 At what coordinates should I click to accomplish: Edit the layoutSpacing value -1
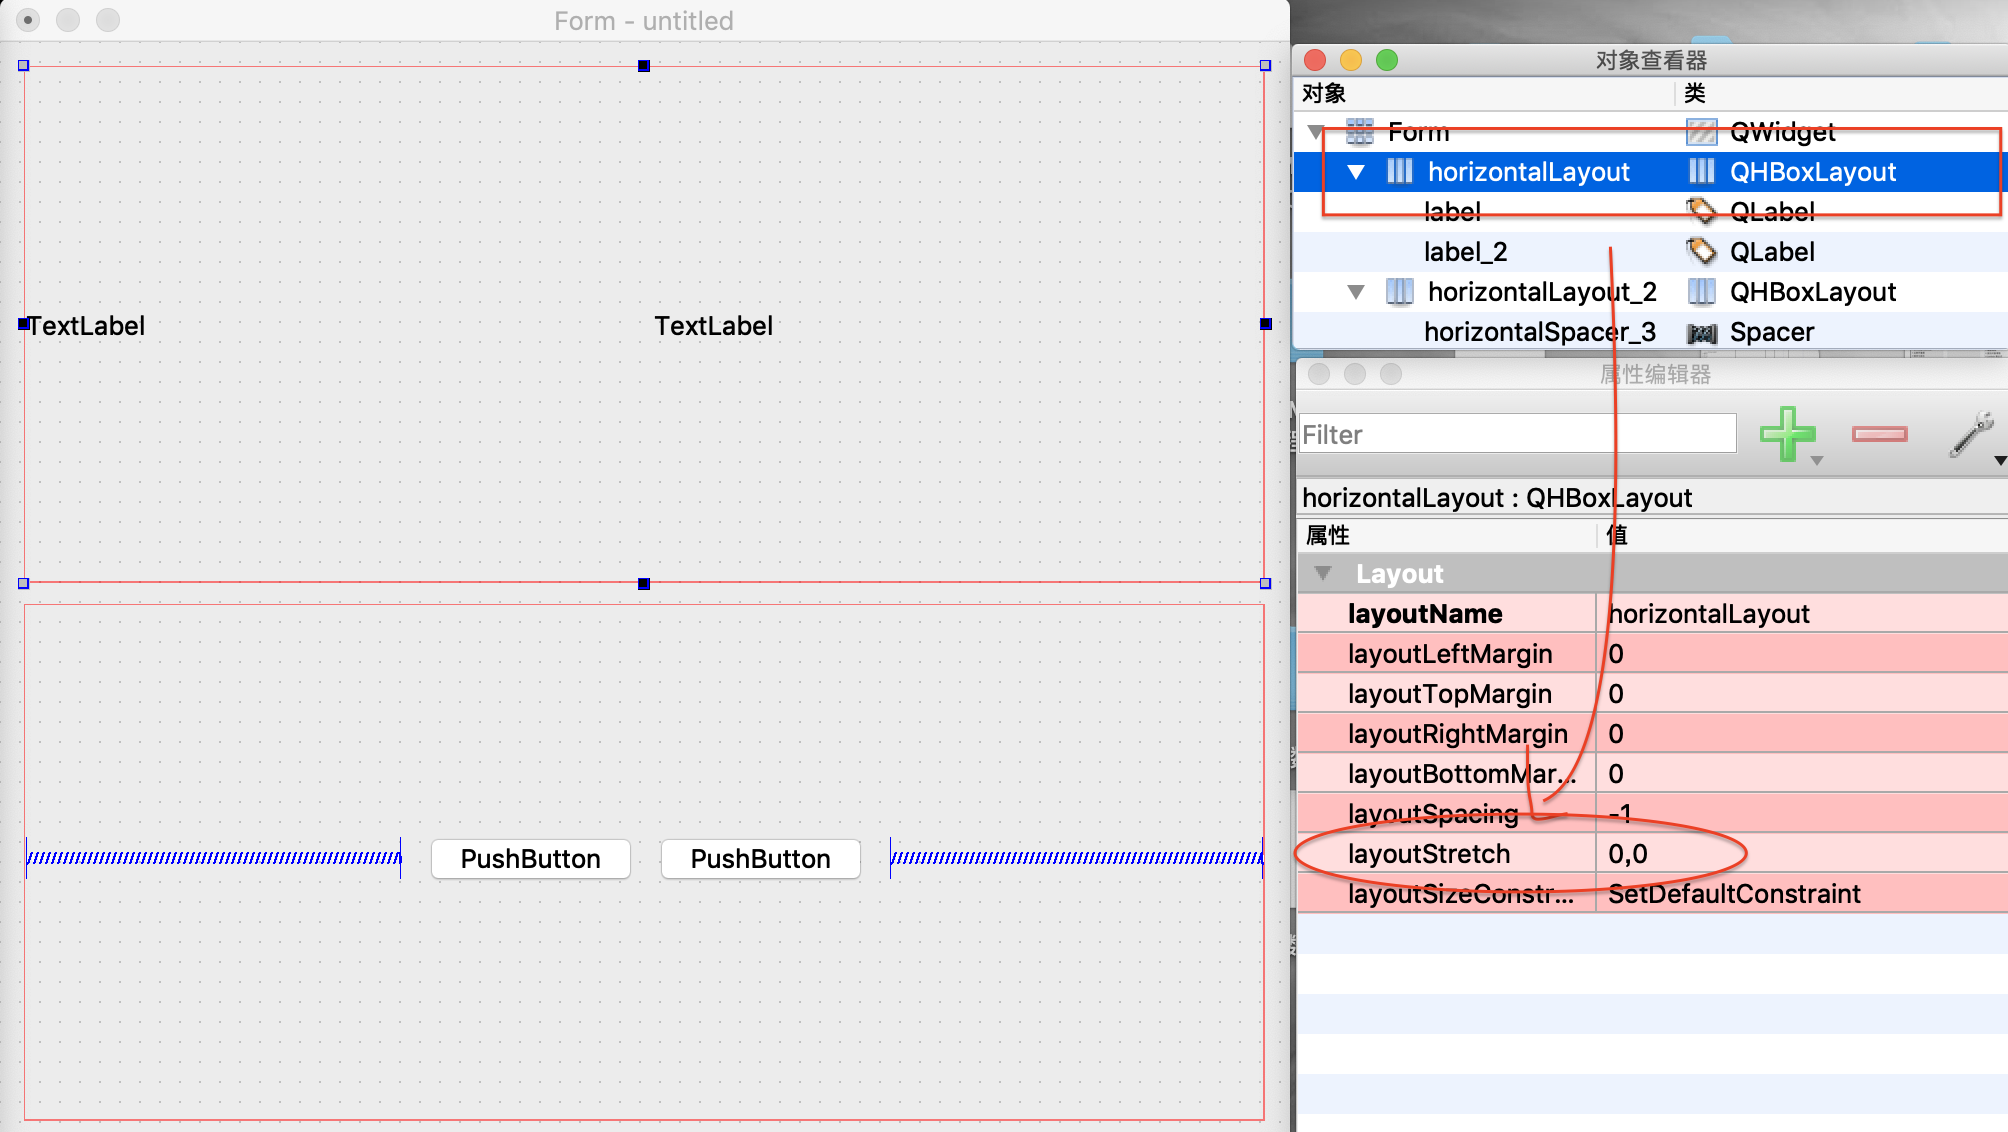1802,814
